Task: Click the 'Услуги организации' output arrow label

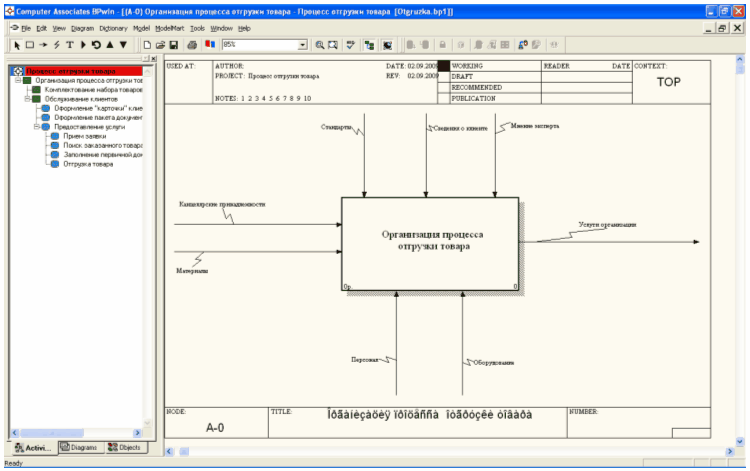Action: [x=607, y=224]
